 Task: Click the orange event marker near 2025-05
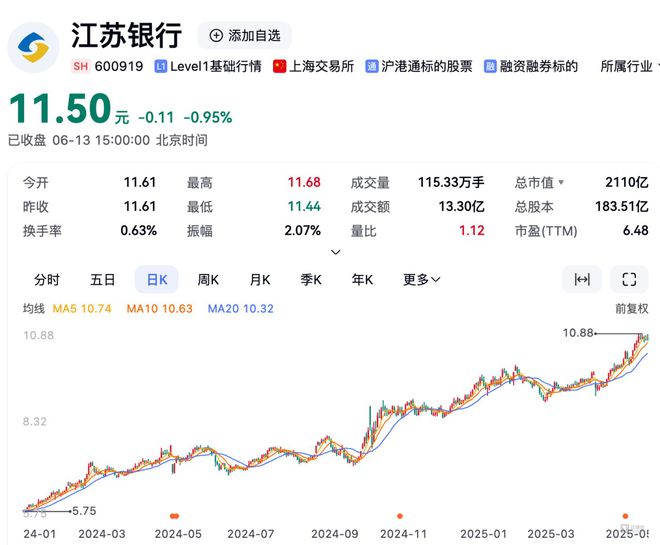625,516
